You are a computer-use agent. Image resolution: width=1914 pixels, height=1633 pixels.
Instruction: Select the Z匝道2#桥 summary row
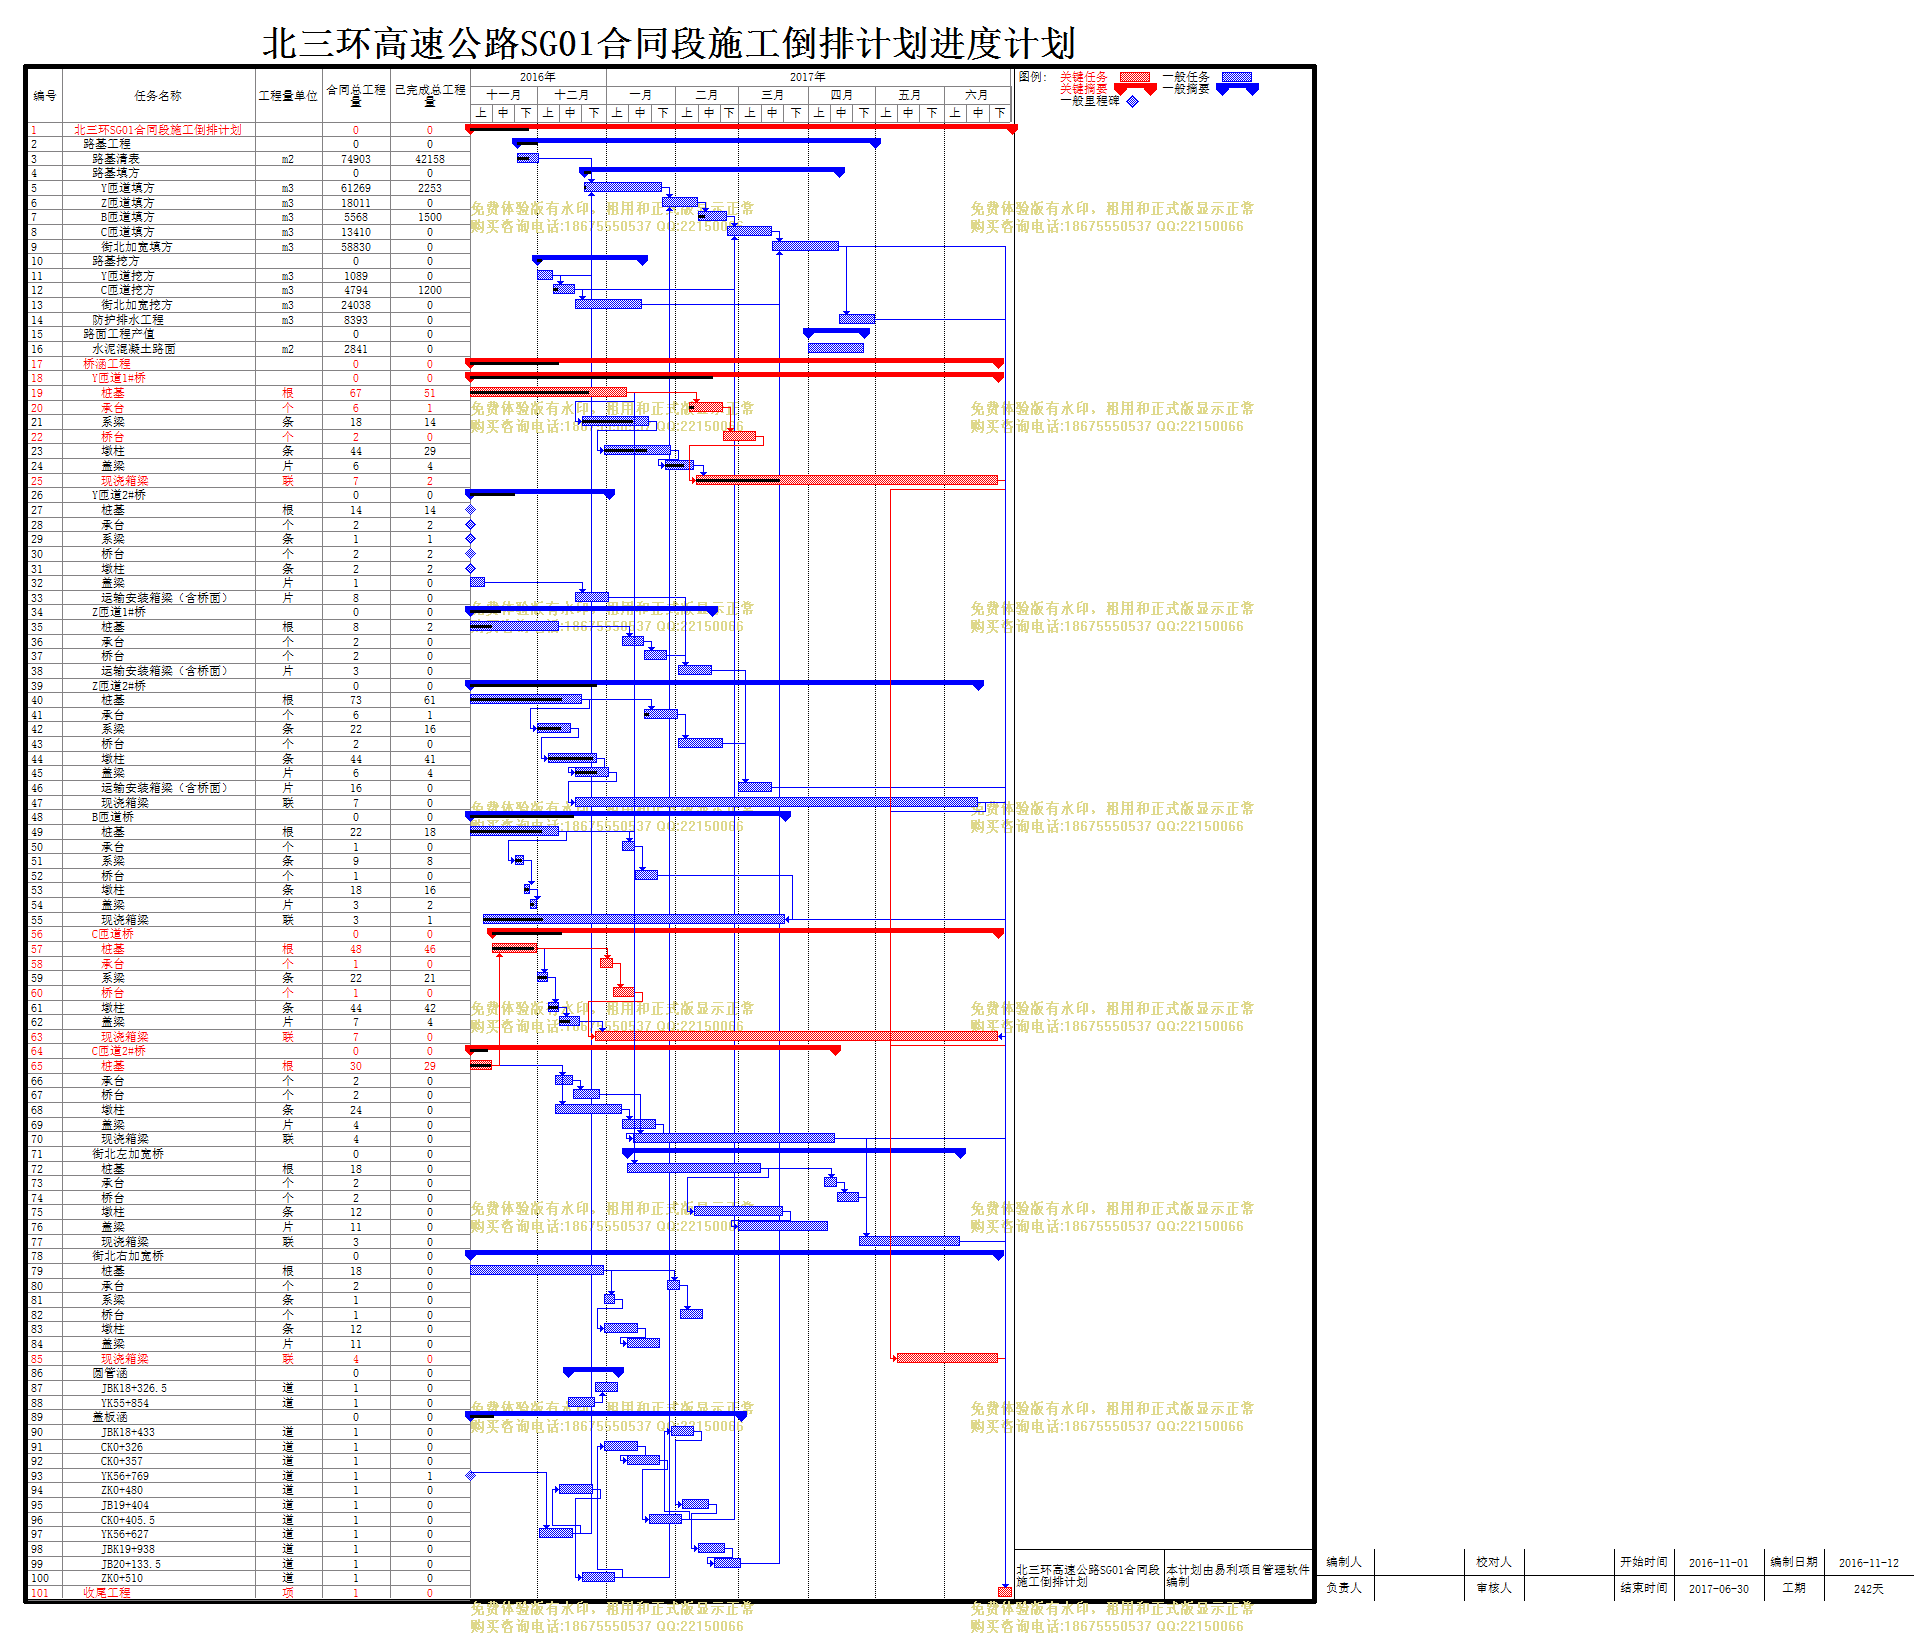(x=248, y=686)
